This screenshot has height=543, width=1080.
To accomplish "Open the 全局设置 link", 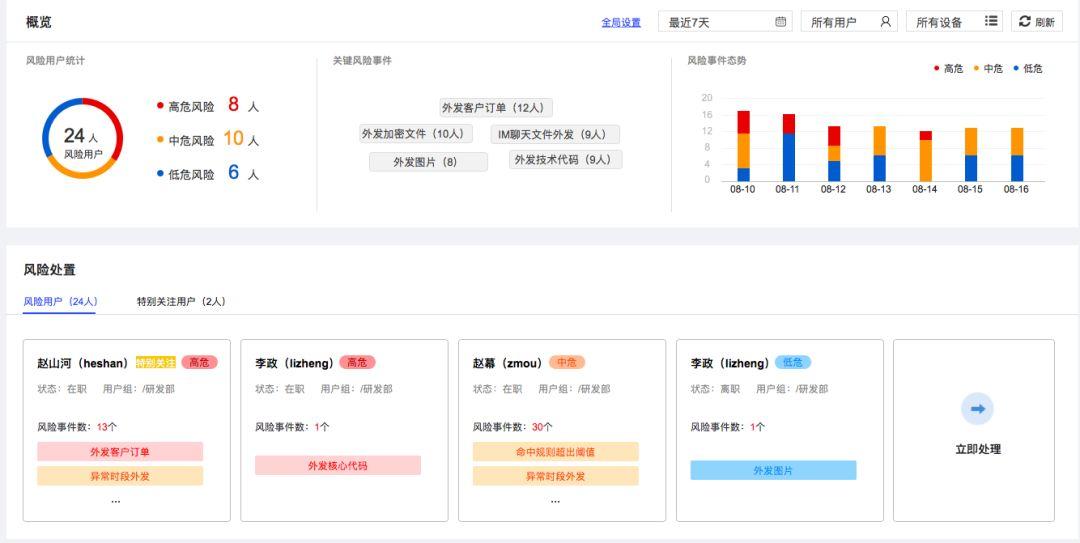I will coord(621,23).
